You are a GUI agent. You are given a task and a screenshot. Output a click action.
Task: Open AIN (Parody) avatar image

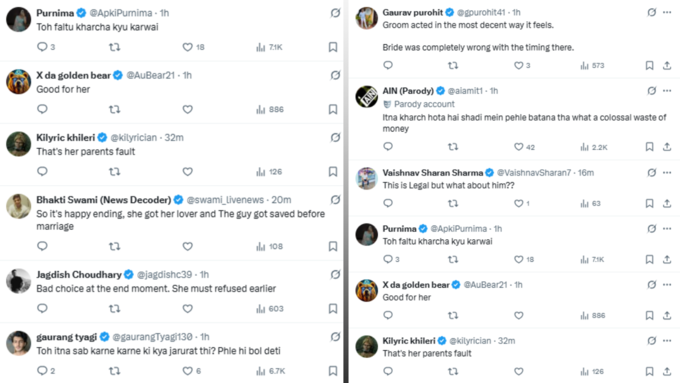[366, 97]
